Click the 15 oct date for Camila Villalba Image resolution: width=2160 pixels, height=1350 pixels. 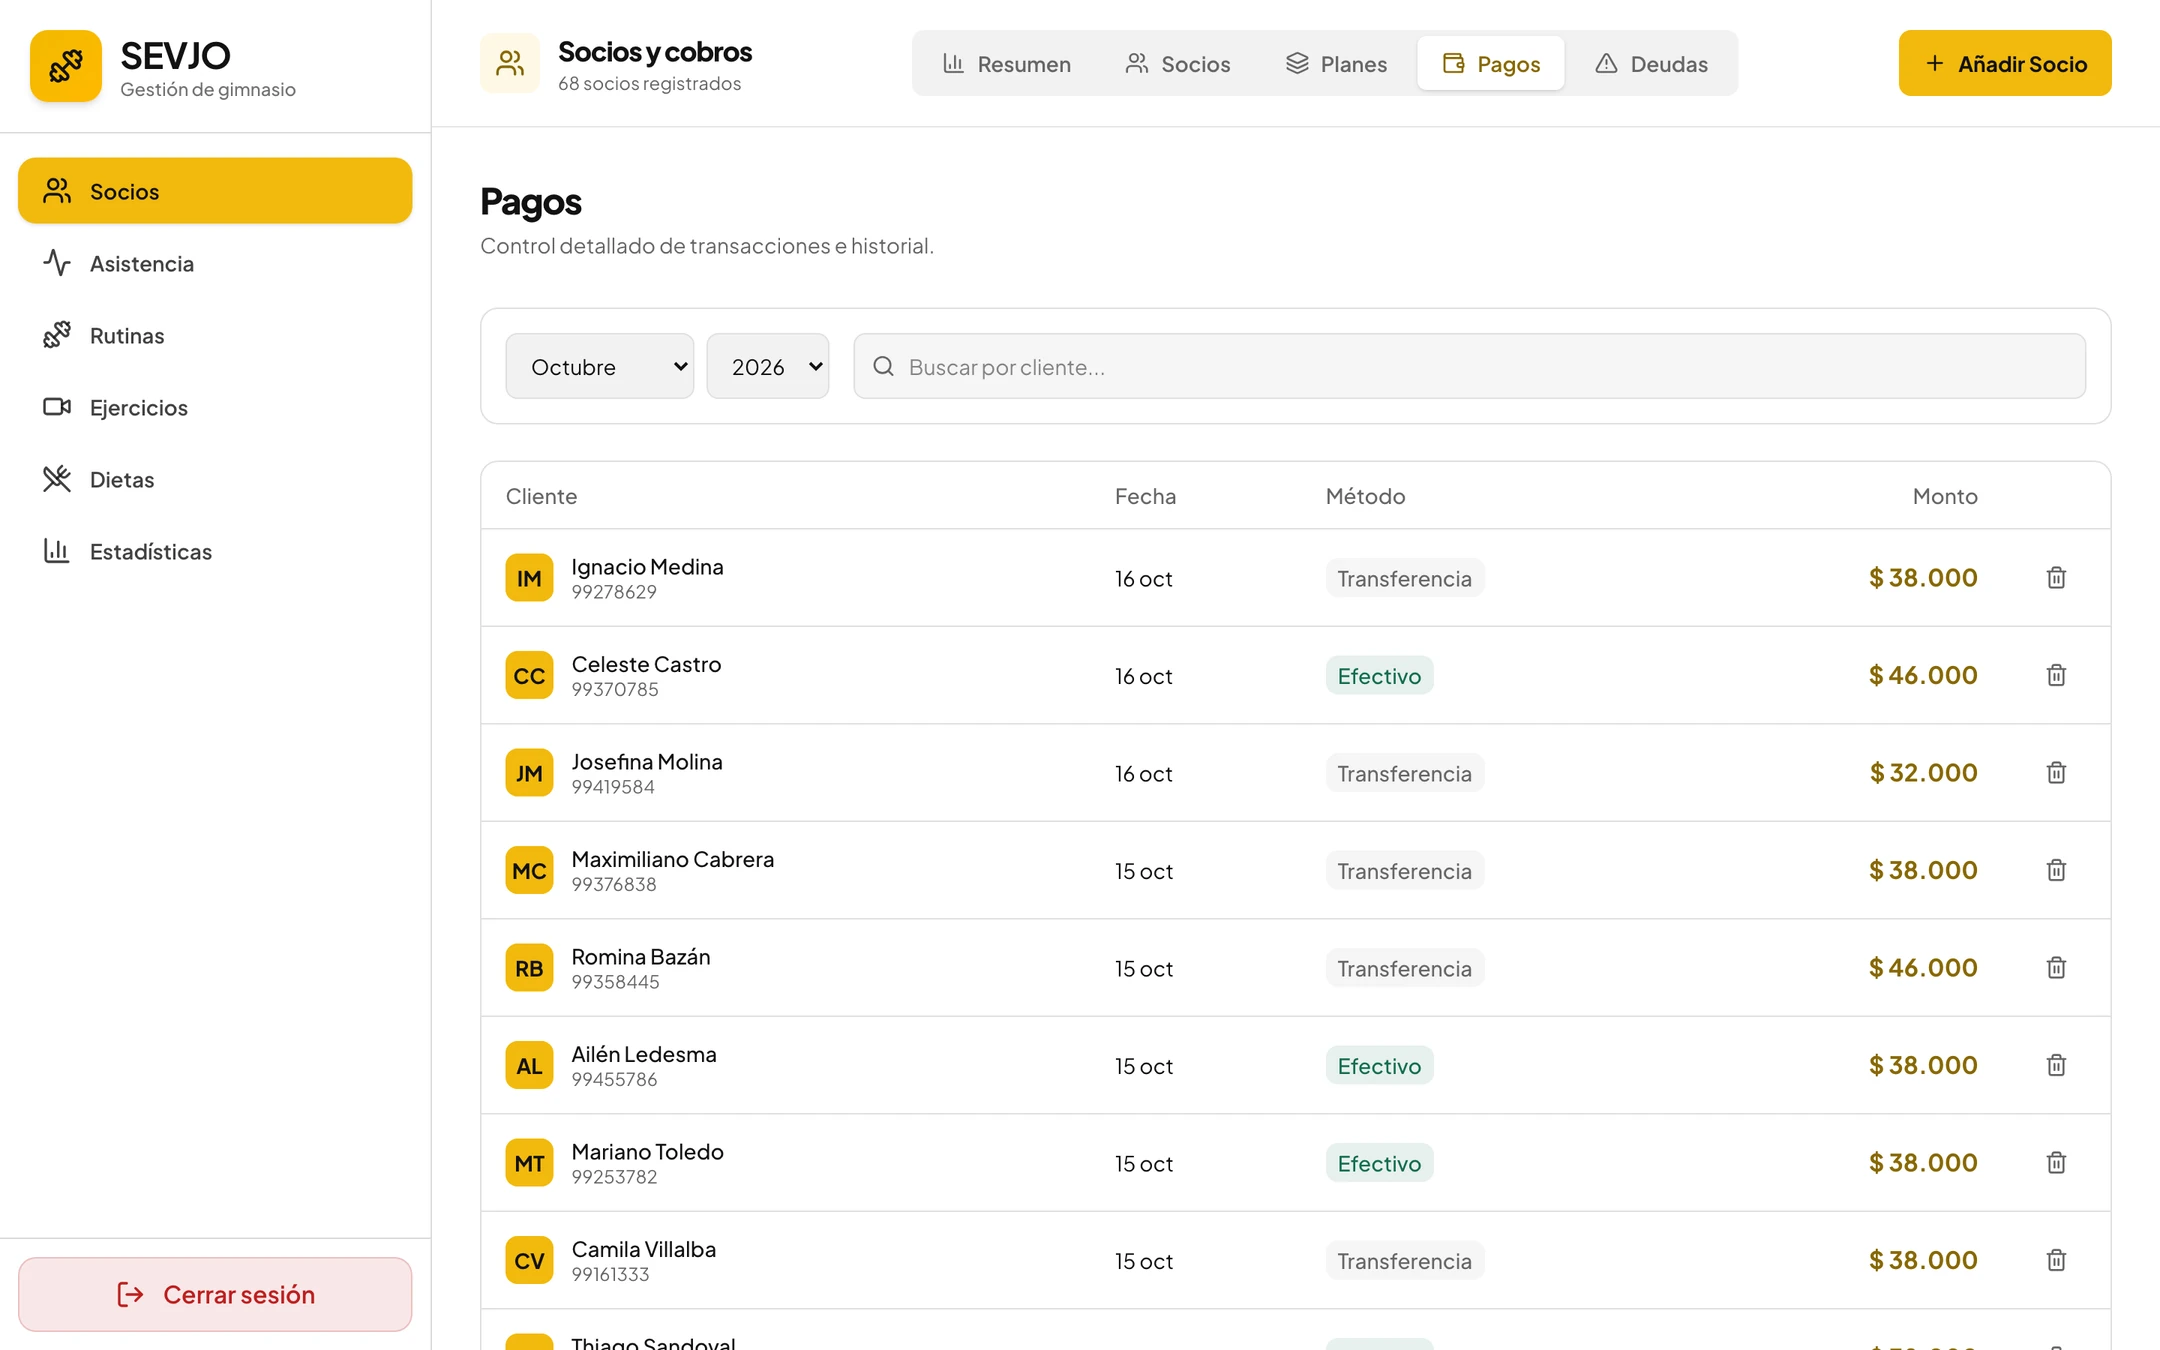[x=1143, y=1261]
